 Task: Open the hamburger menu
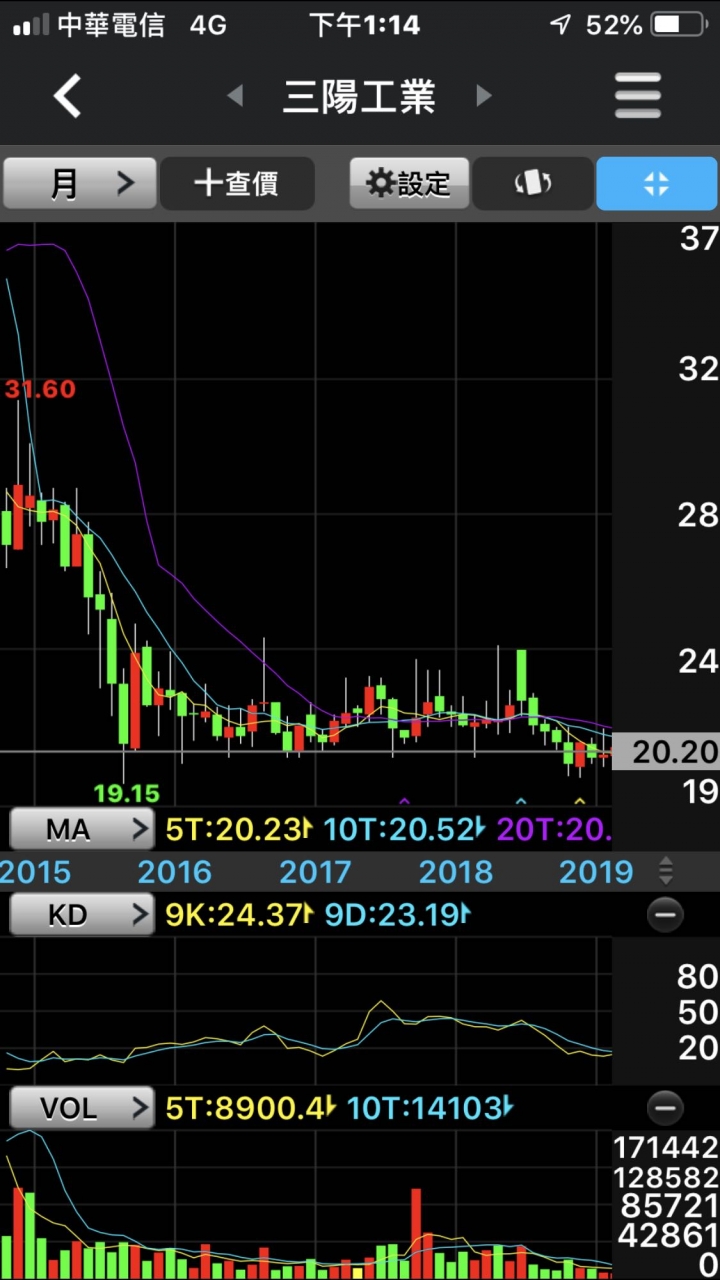click(638, 96)
